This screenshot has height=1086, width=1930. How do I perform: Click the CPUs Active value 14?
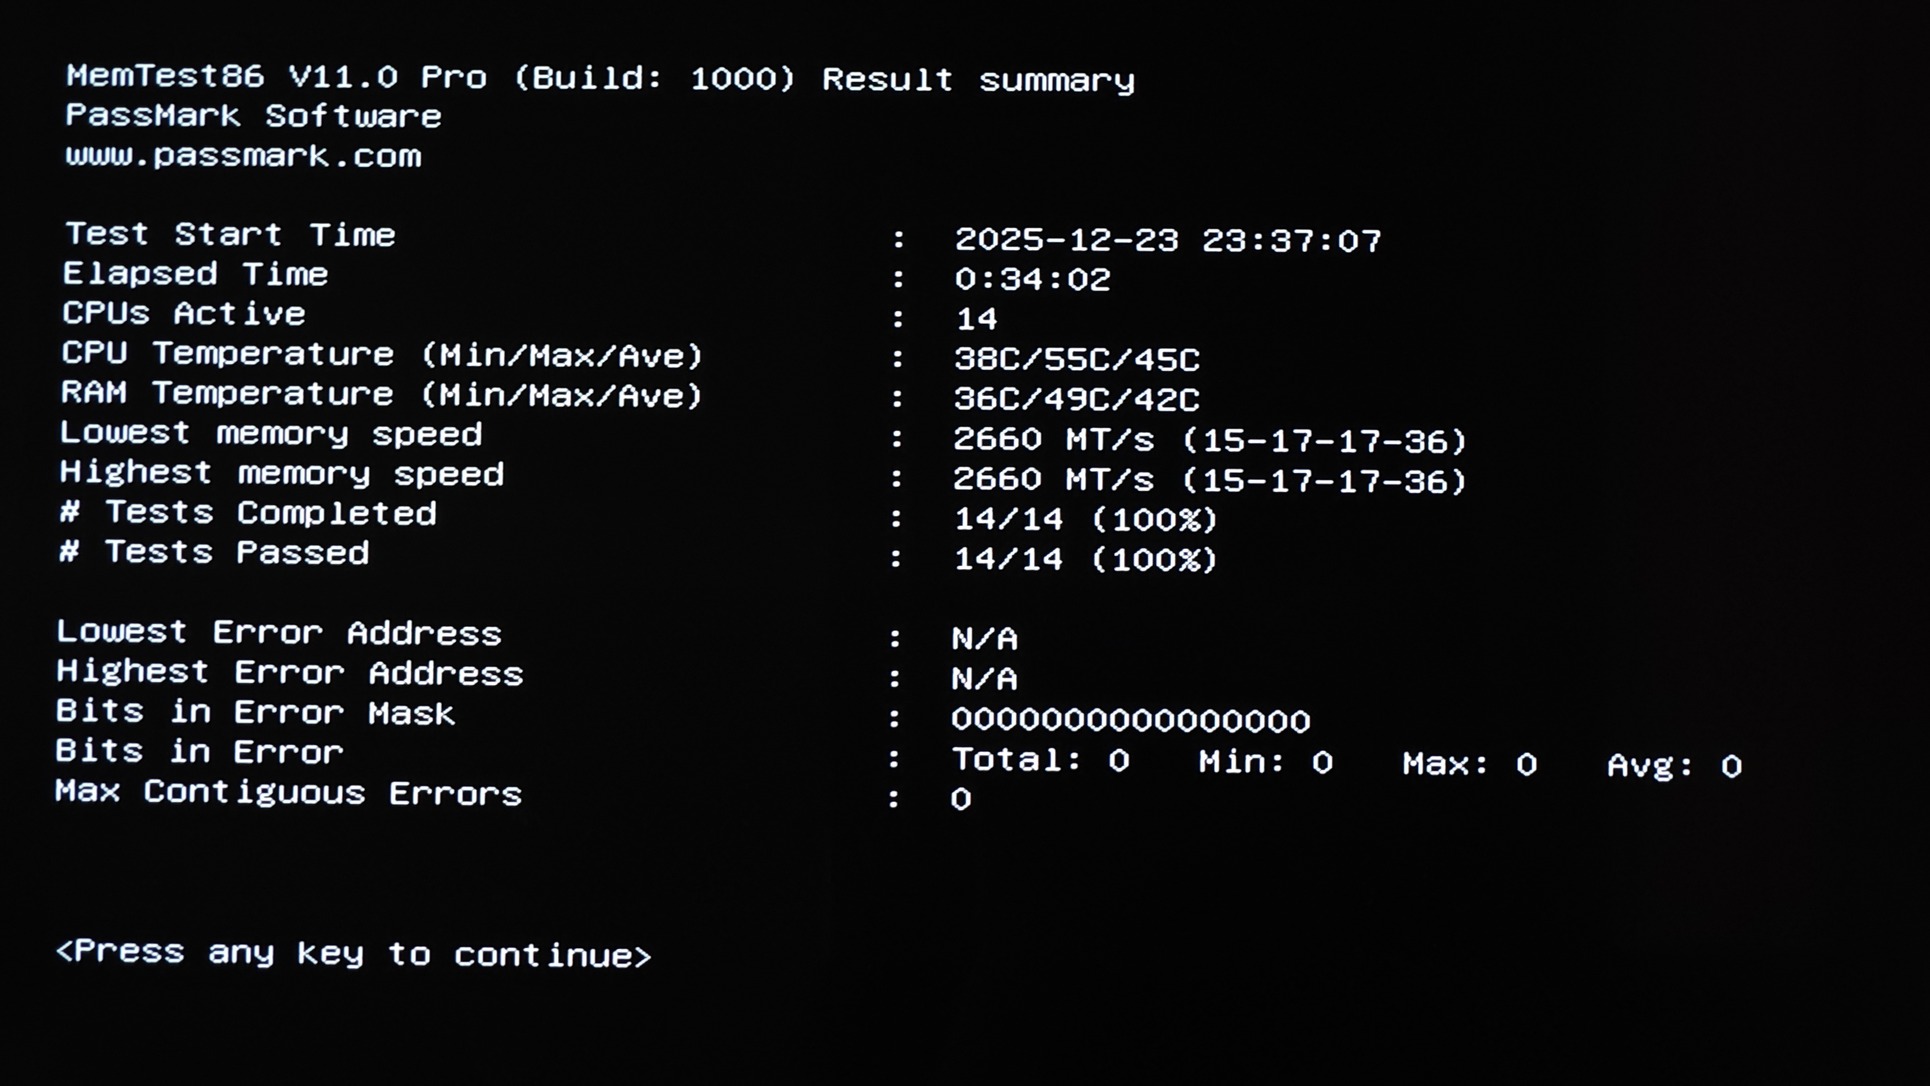pyautogui.click(x=976, y=319)
